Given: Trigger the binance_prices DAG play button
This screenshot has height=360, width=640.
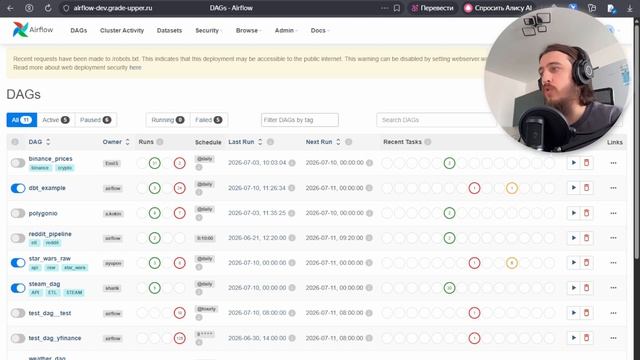Looking at the screenshot, I should pyautogui.click(x=573, y=163).
